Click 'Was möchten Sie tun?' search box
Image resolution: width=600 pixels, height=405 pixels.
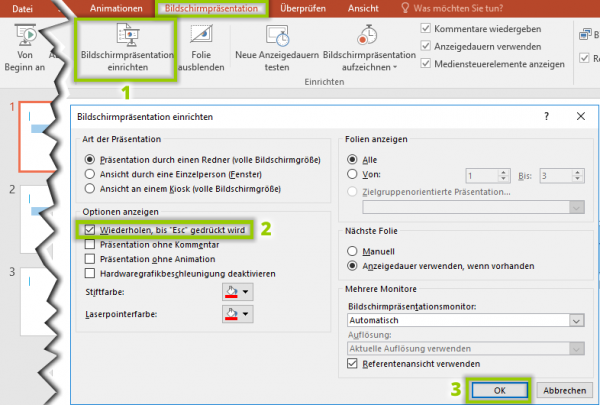(x=458, y=8)
